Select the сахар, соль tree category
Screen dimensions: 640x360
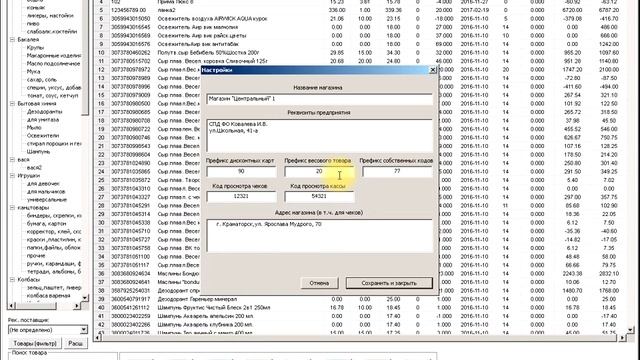[42, 80]
